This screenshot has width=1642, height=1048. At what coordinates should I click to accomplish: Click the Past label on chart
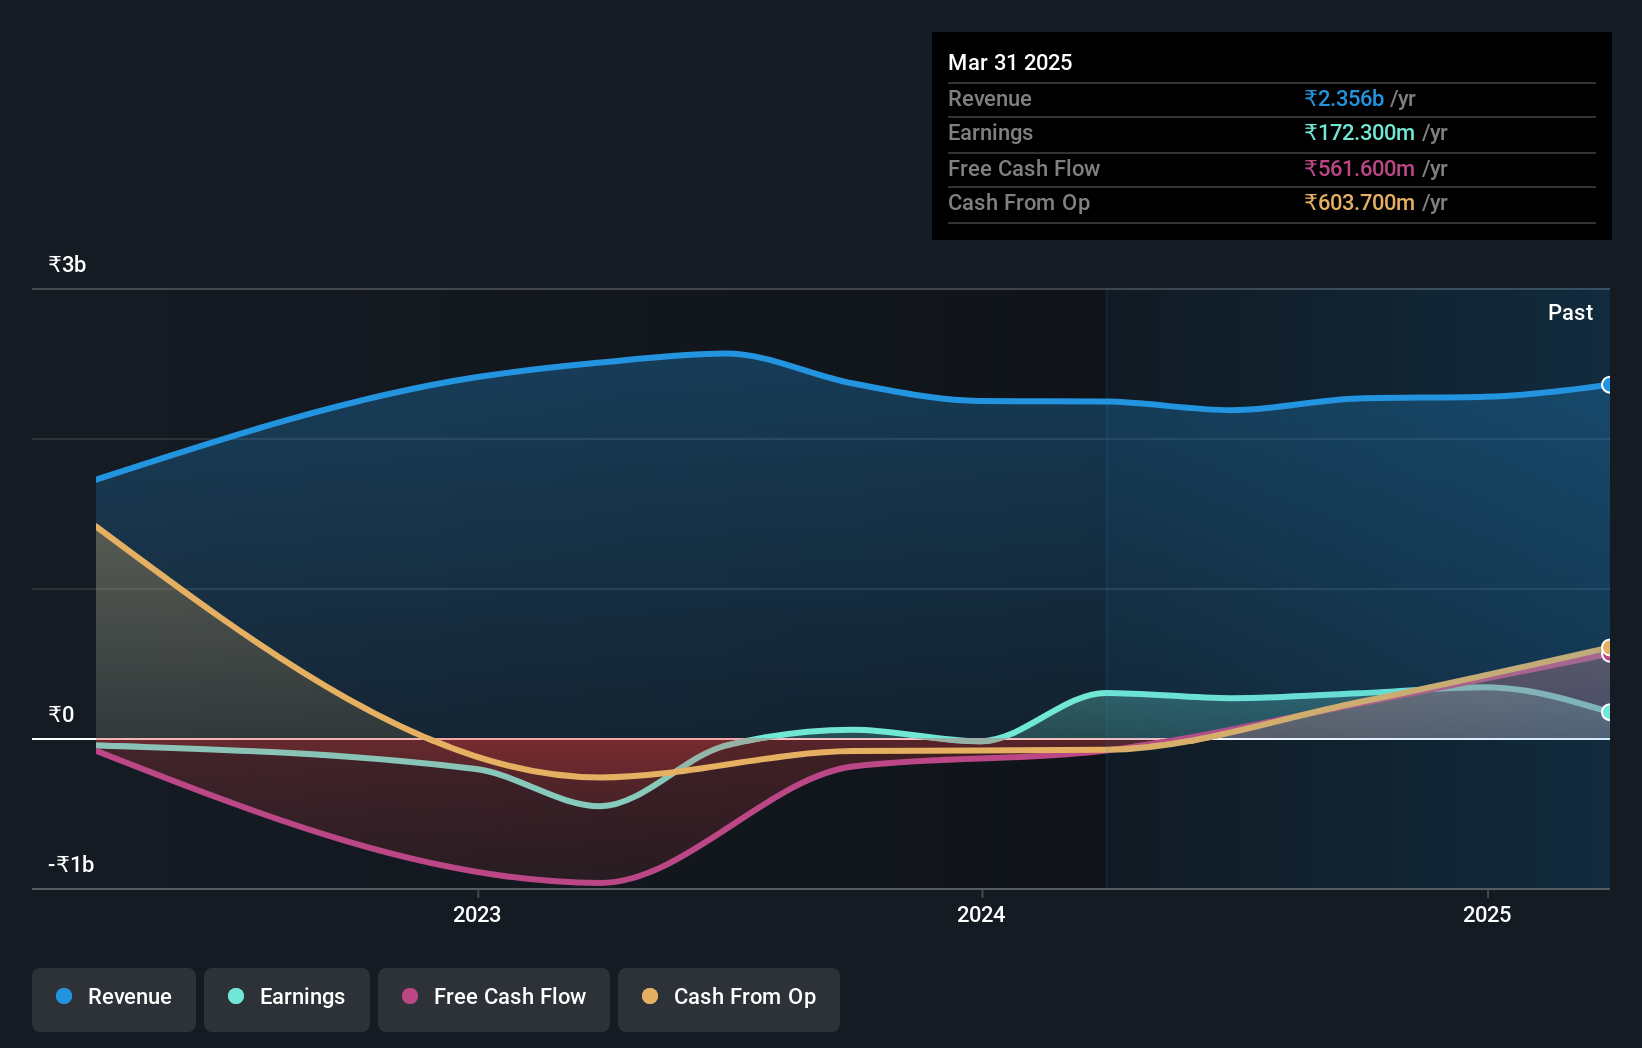[1570, 313]
